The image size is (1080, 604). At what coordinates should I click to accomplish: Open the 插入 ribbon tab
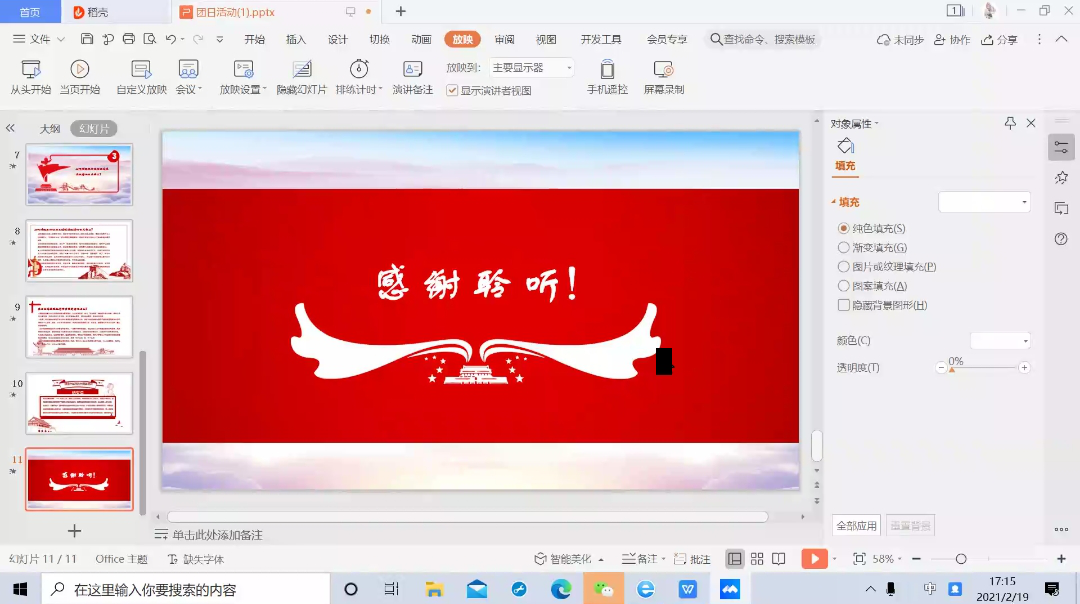296,40
